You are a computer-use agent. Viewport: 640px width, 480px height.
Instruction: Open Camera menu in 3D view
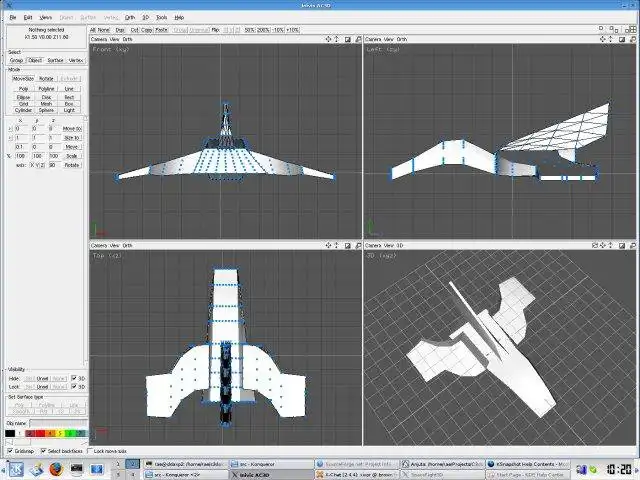click(373, 245)
